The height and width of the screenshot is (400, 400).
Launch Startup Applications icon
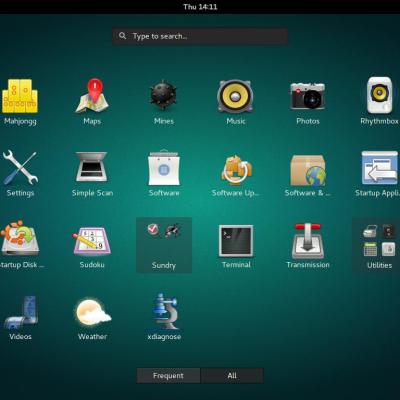click(x=380, y=168)
